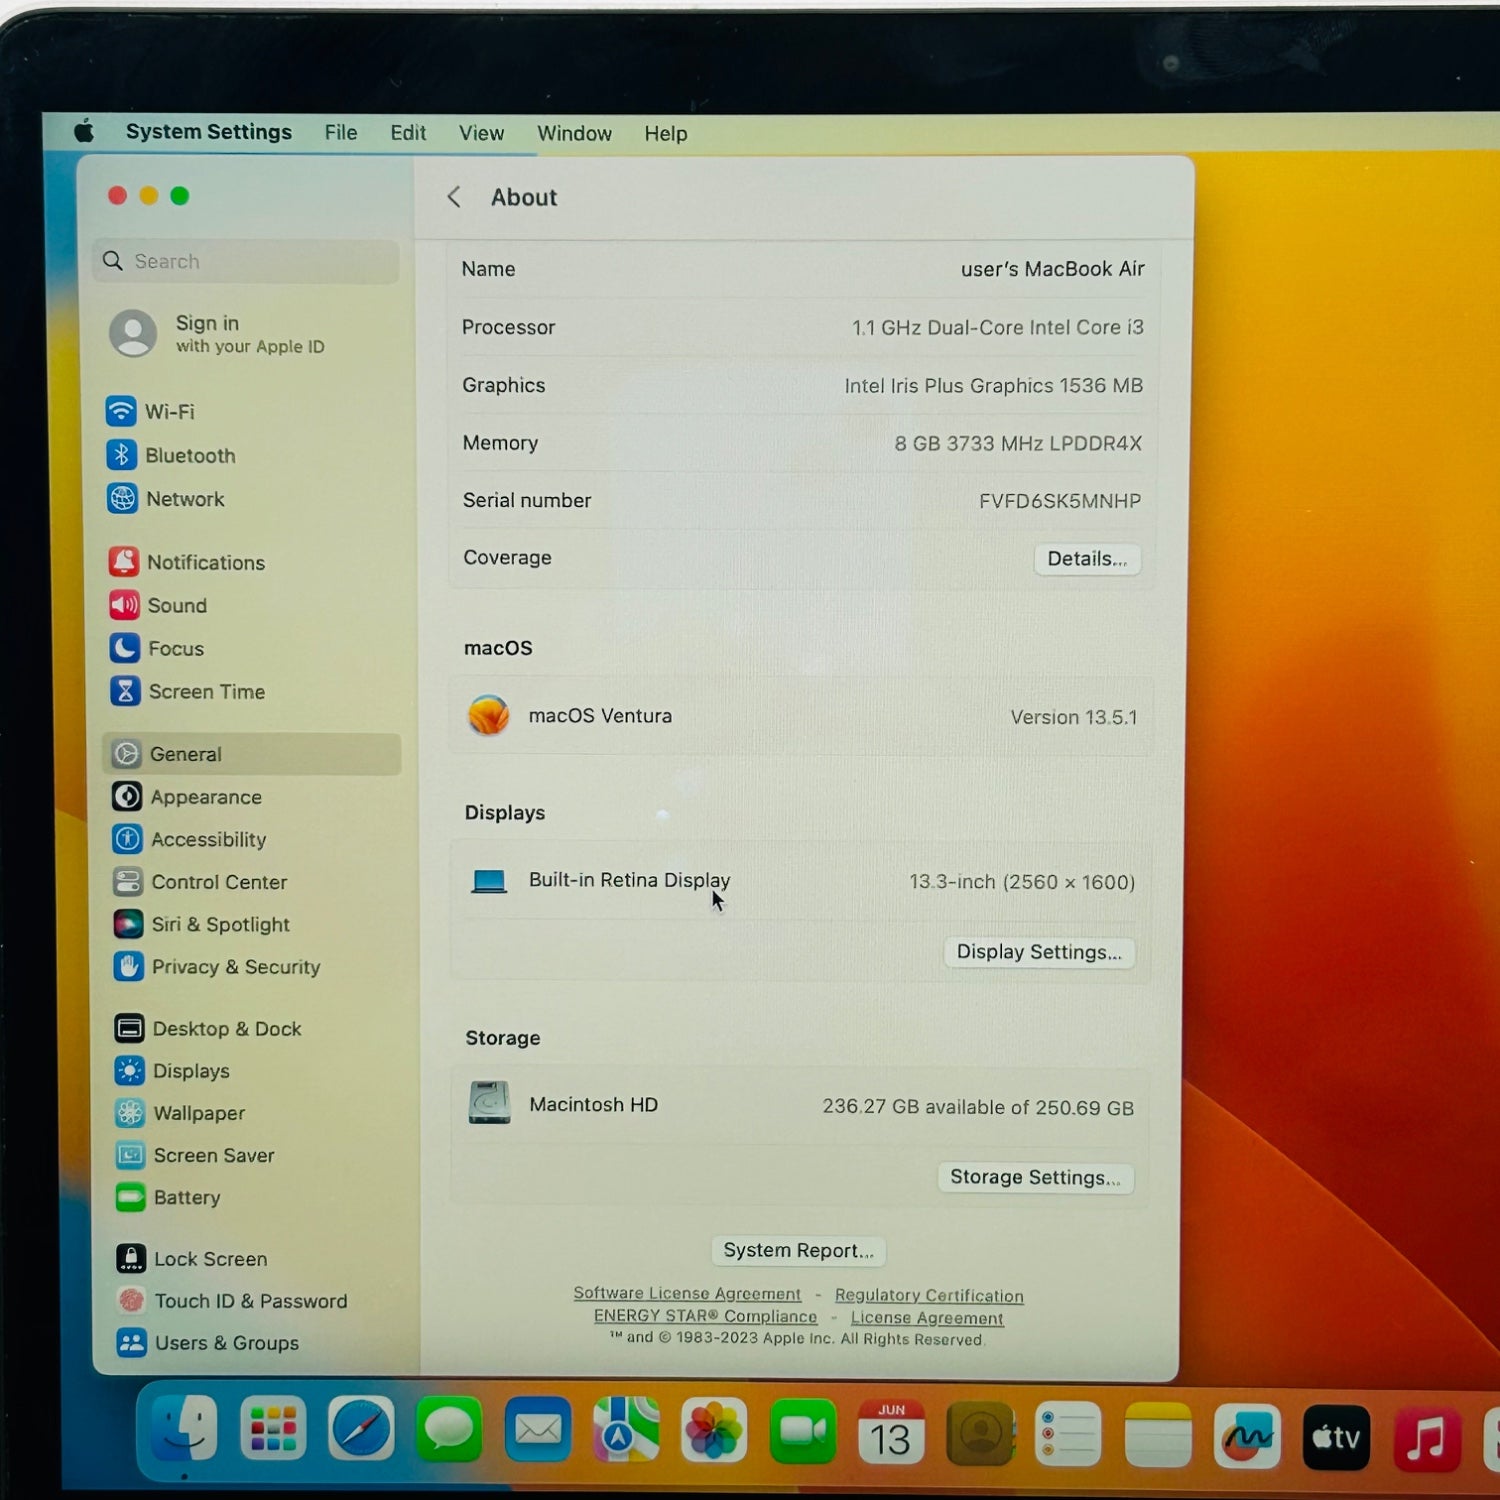This screenshot has width=1500, height=1500.
Task: Open the Desktop & Dock icon
Action: [x=130, y=1028]
